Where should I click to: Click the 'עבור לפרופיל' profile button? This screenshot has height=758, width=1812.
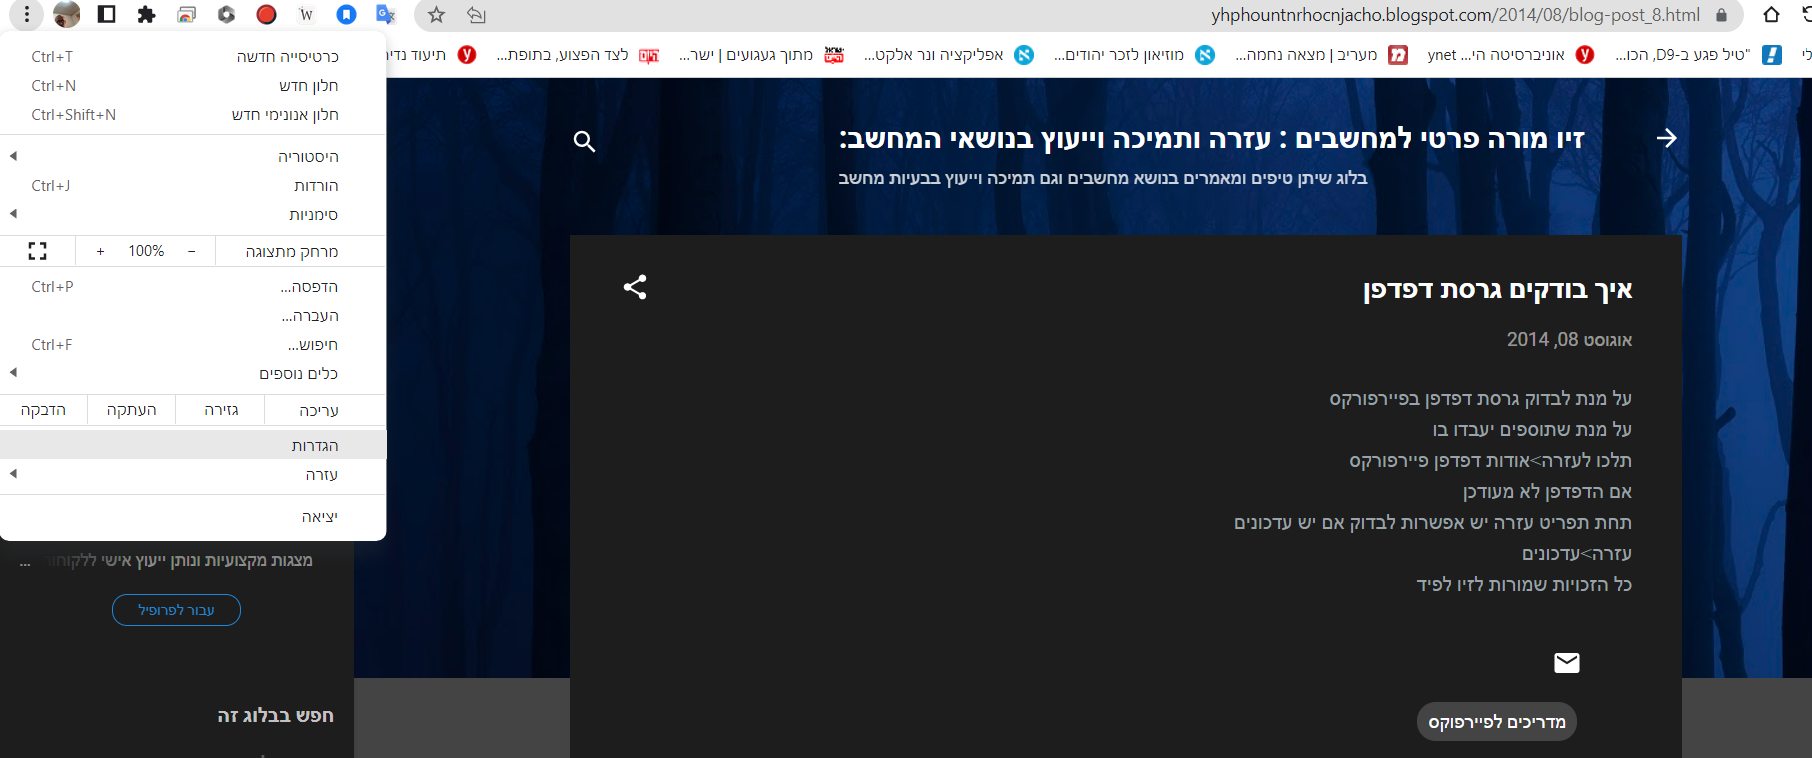click(176, 610)
